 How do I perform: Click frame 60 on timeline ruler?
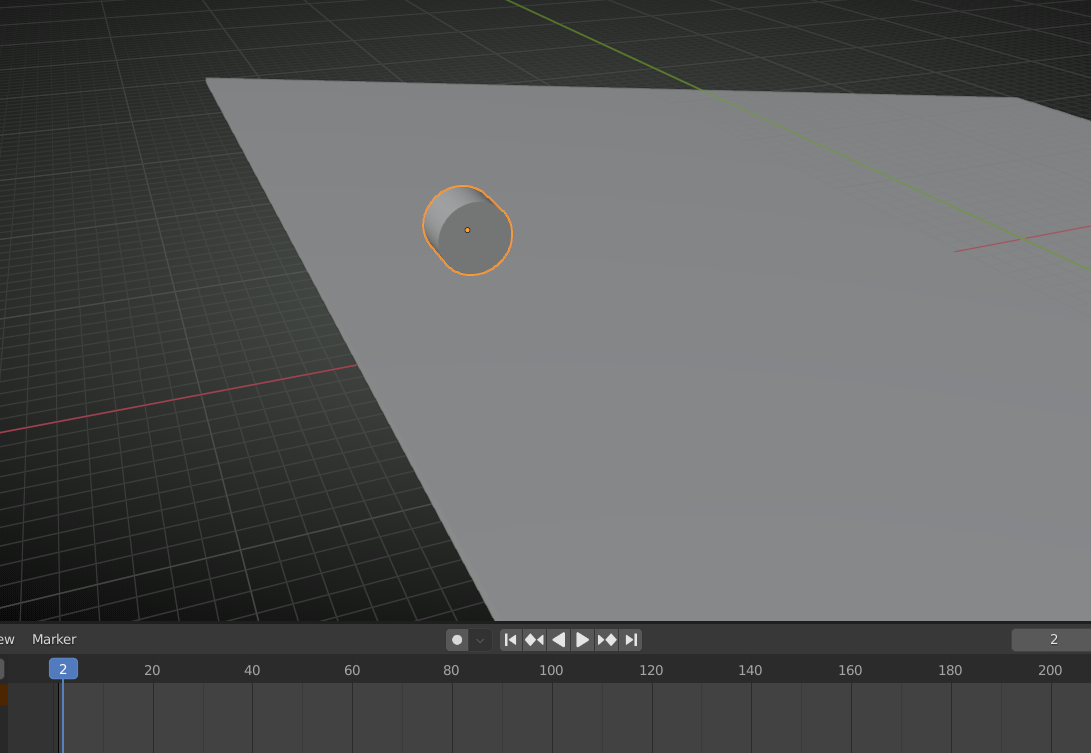[x=352, y=670]
